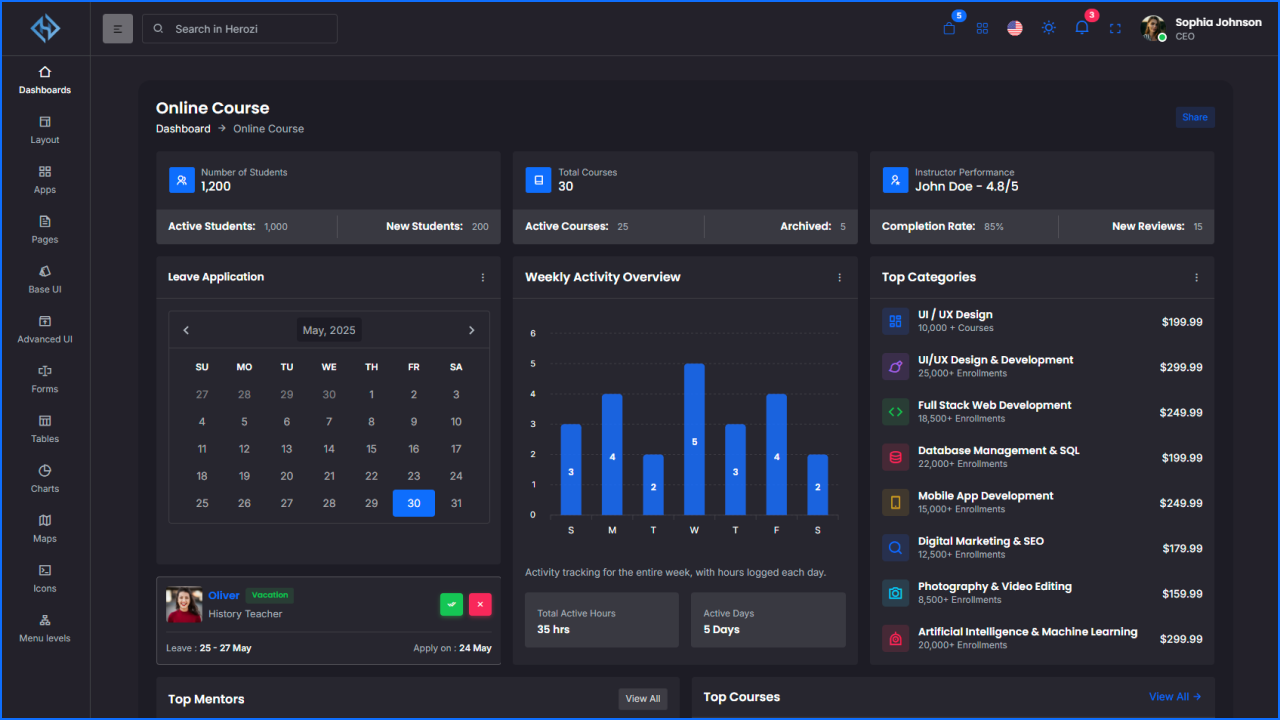Go to next month in the calendar
The image size is (1280, 720).
pyautogui.click(x=471, y=329)
